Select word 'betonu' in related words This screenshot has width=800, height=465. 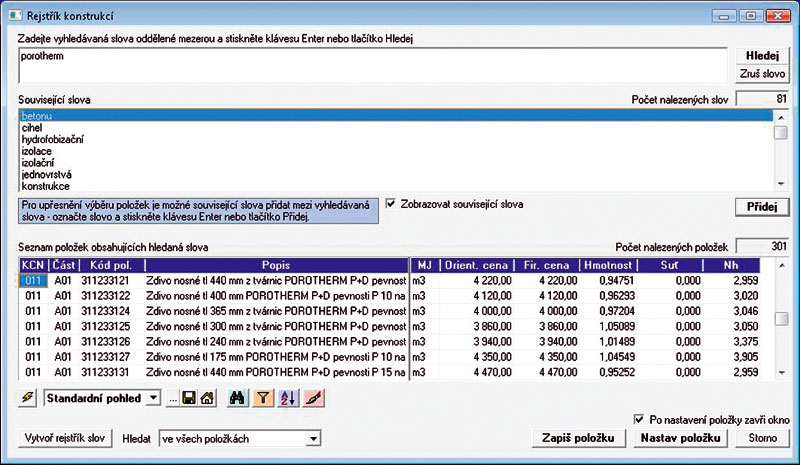point(396,116)
